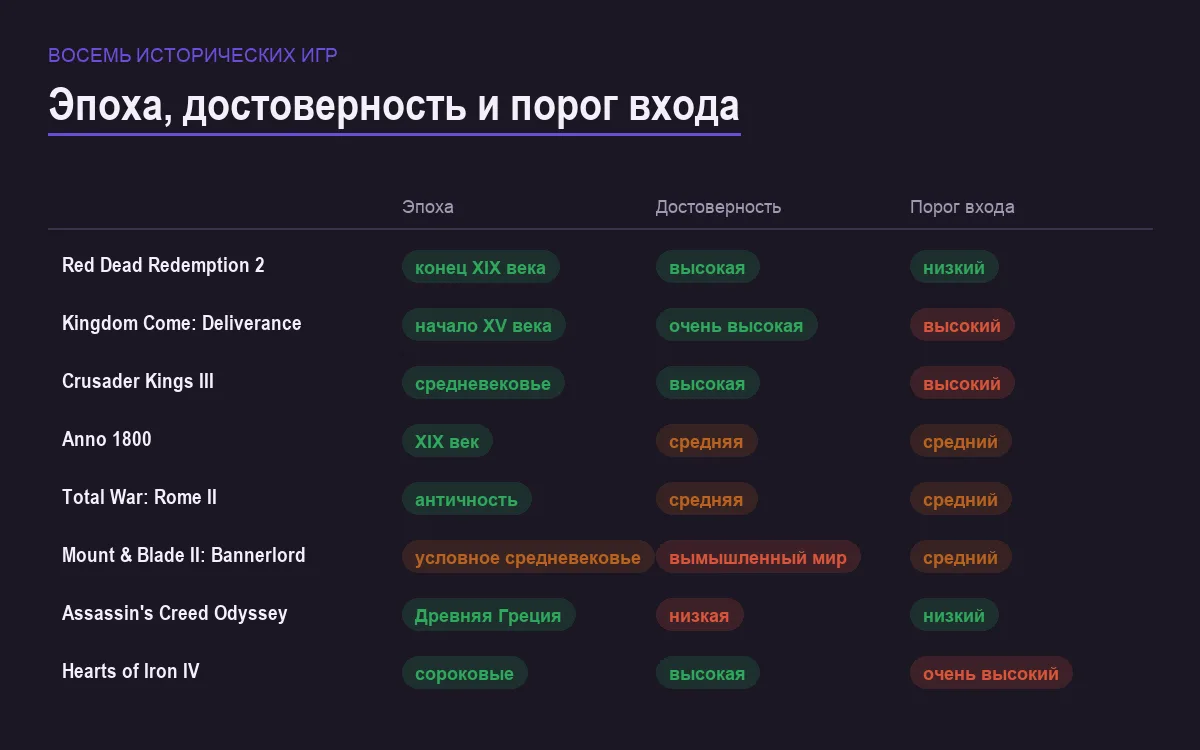Click the "XIX век" tag for Anno 1800
1200x750 pixels.
tap(447, 441)
